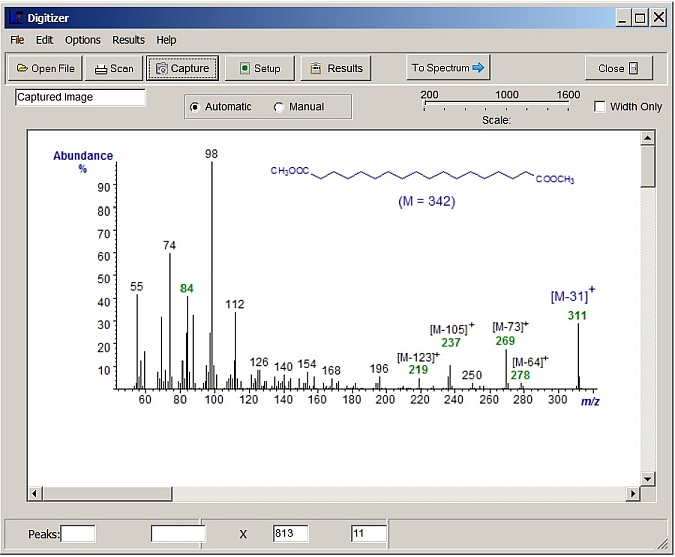Enable the Width Only checkbox

pyautogui.click(x=600, y=107)
